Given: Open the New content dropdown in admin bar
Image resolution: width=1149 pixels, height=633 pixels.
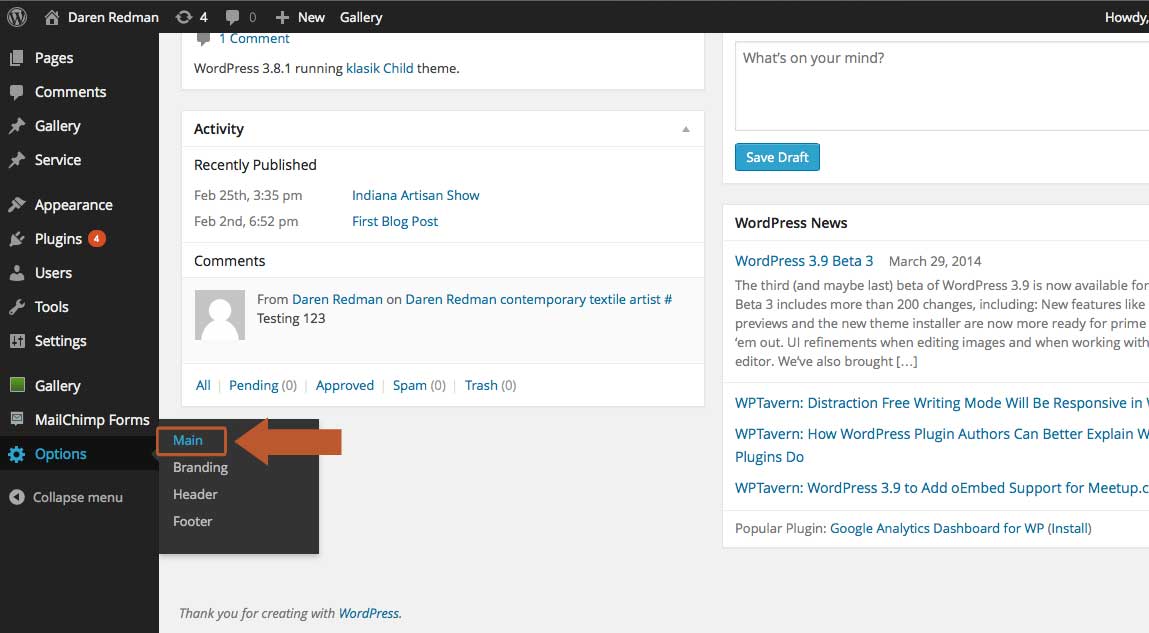Looking at the screenshot, I should coord(300,17).
